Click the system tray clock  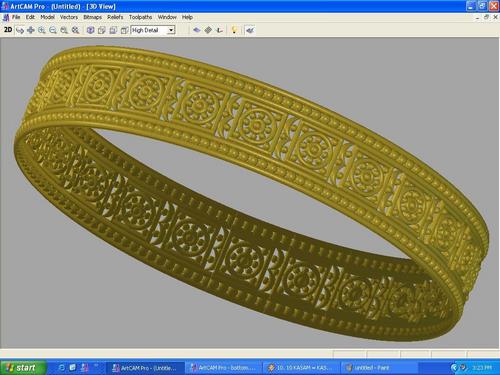[x=482, y=368]
